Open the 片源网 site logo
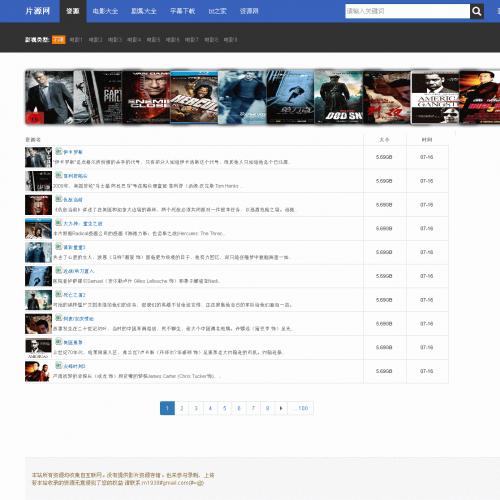The image size is (500, 500). tap(38, 11)
